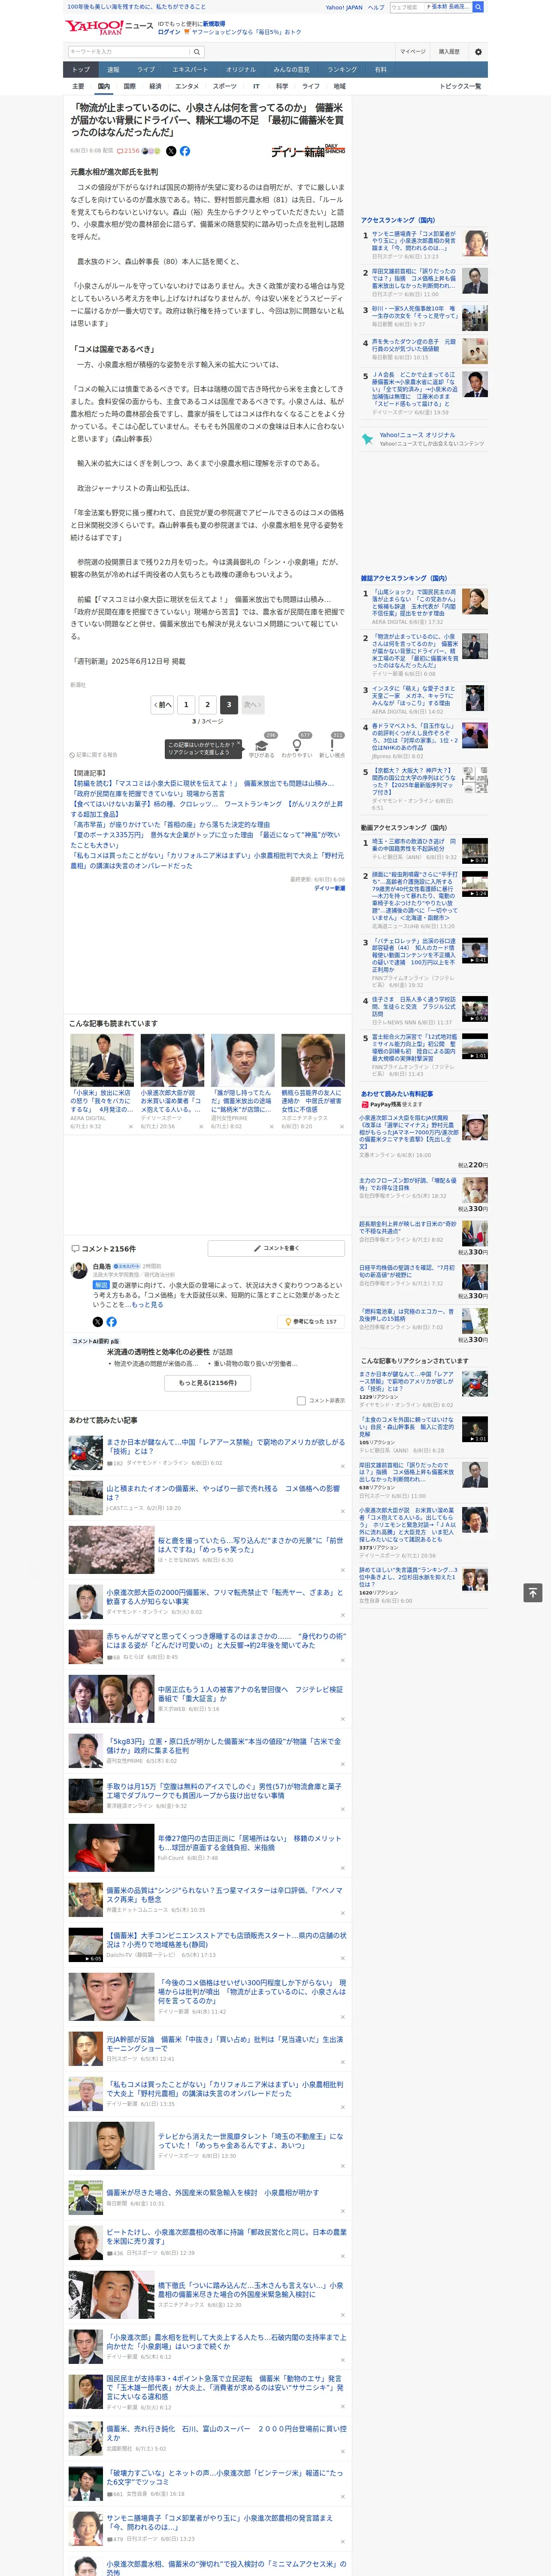Go to article page 1

[x=185, y=704]
